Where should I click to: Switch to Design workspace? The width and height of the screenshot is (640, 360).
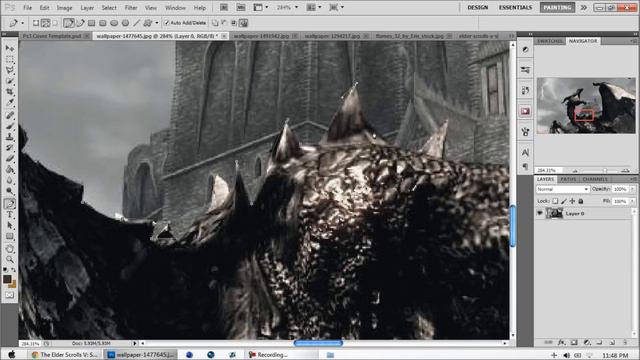click(x=478, y=7)
